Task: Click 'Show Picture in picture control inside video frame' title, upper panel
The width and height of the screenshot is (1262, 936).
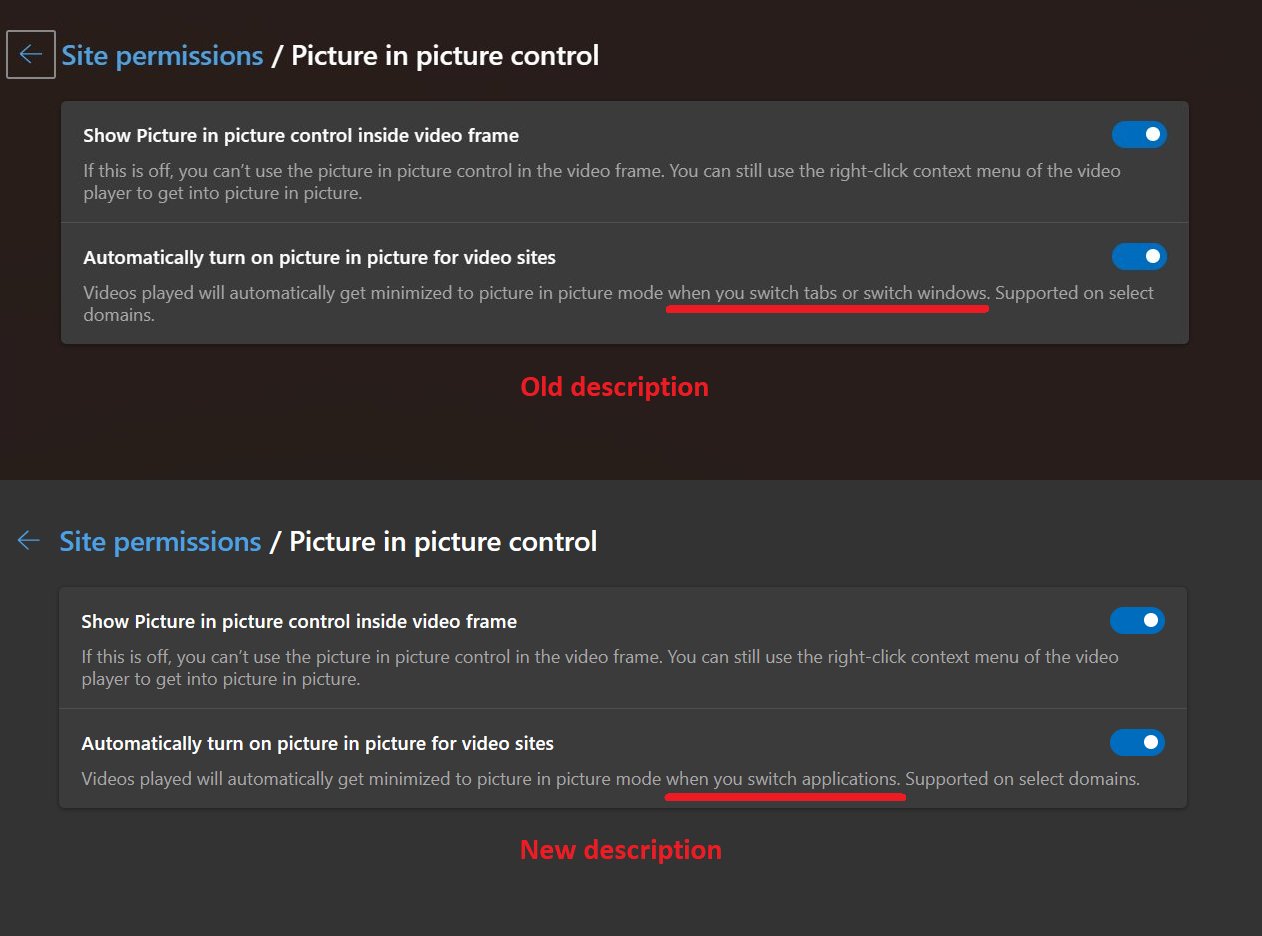Action: click(301, 135)
